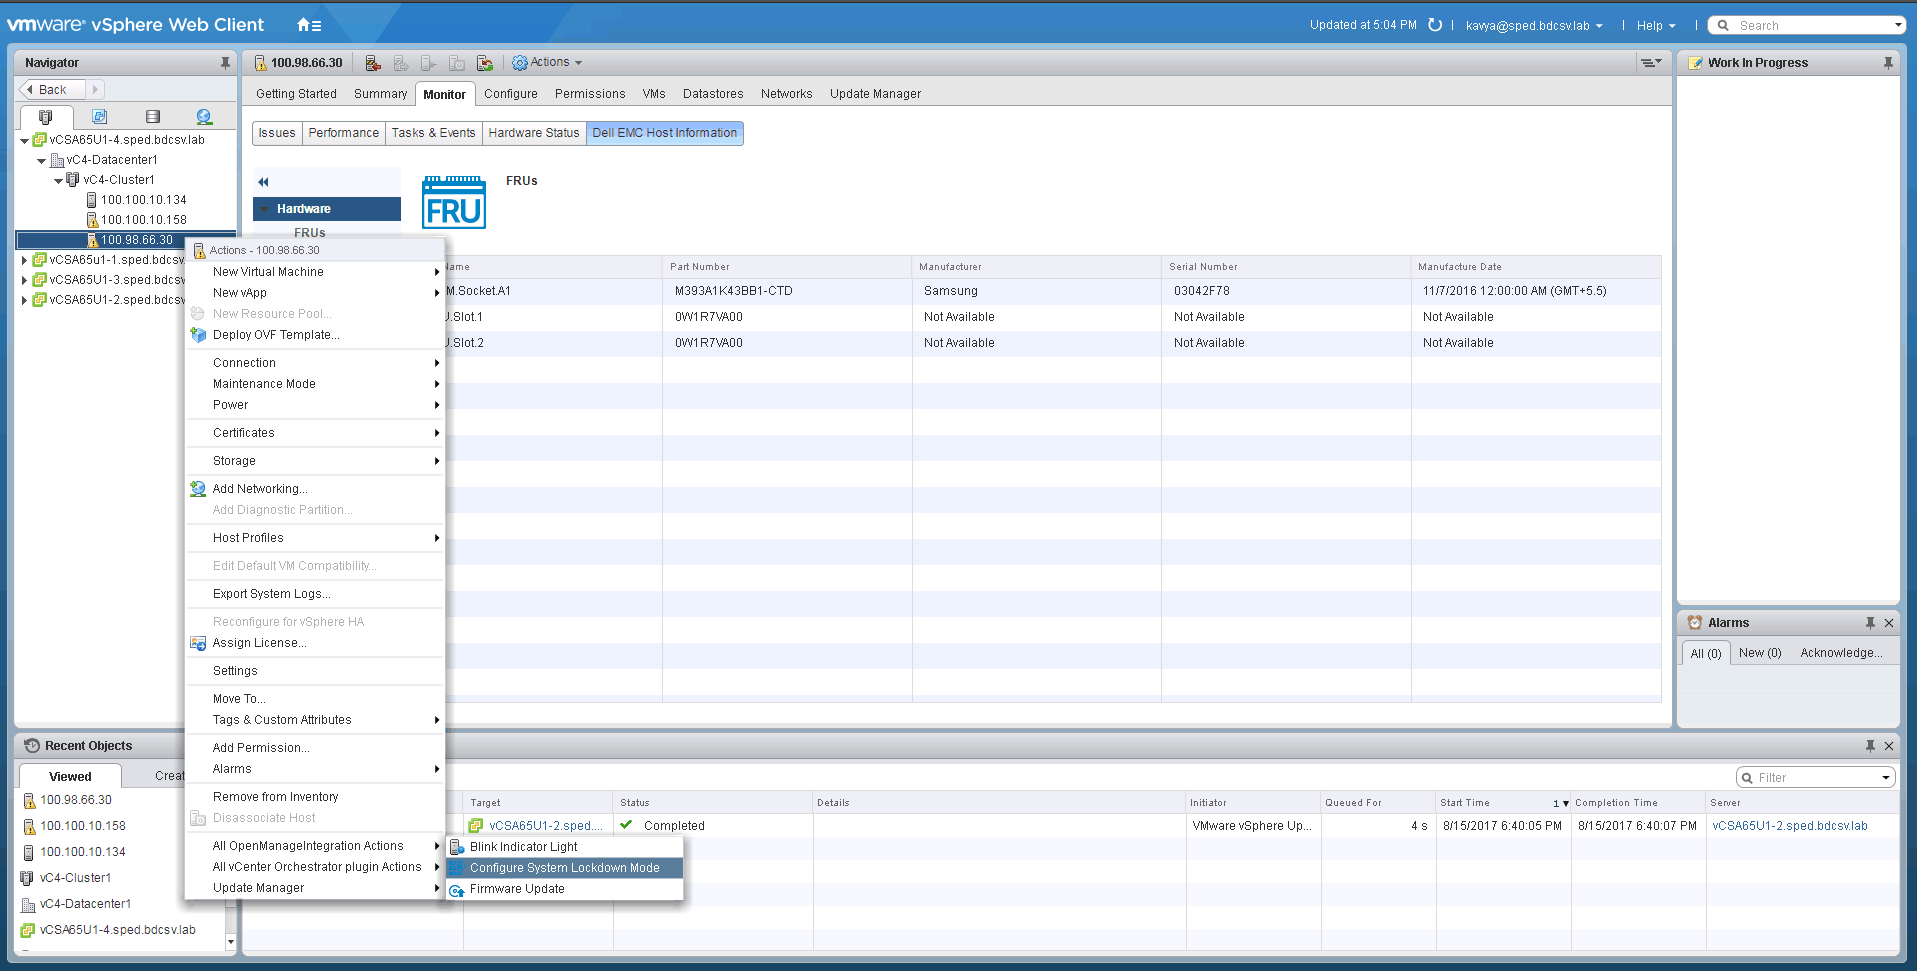The width and height of the screenshot is (1917, 971).
Task: Click the Assign License icon
Action: coord(198,643)
